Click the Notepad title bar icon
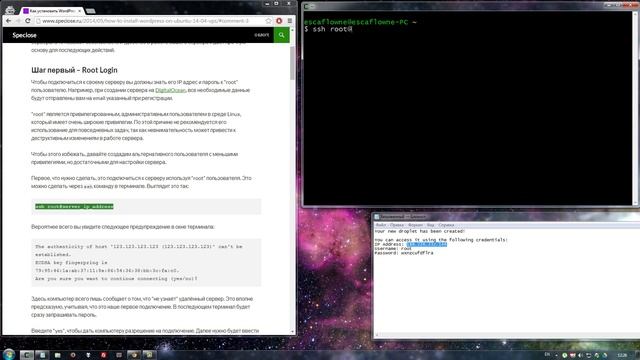 [x=377, y=217]
